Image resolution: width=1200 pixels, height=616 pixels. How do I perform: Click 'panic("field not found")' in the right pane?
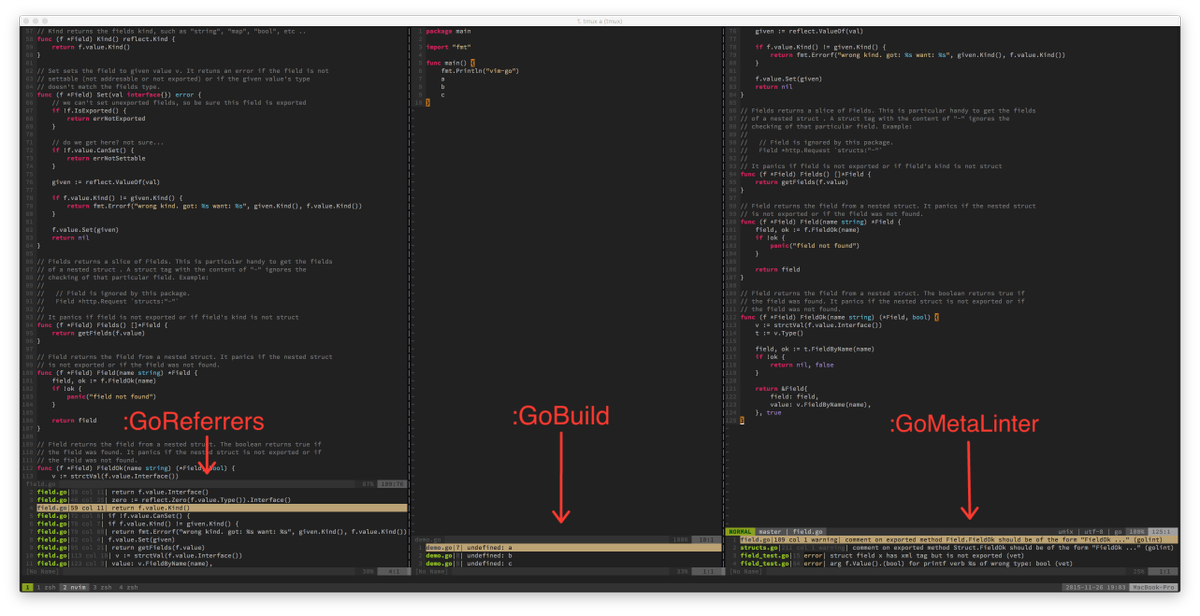(x=814, y=245)
